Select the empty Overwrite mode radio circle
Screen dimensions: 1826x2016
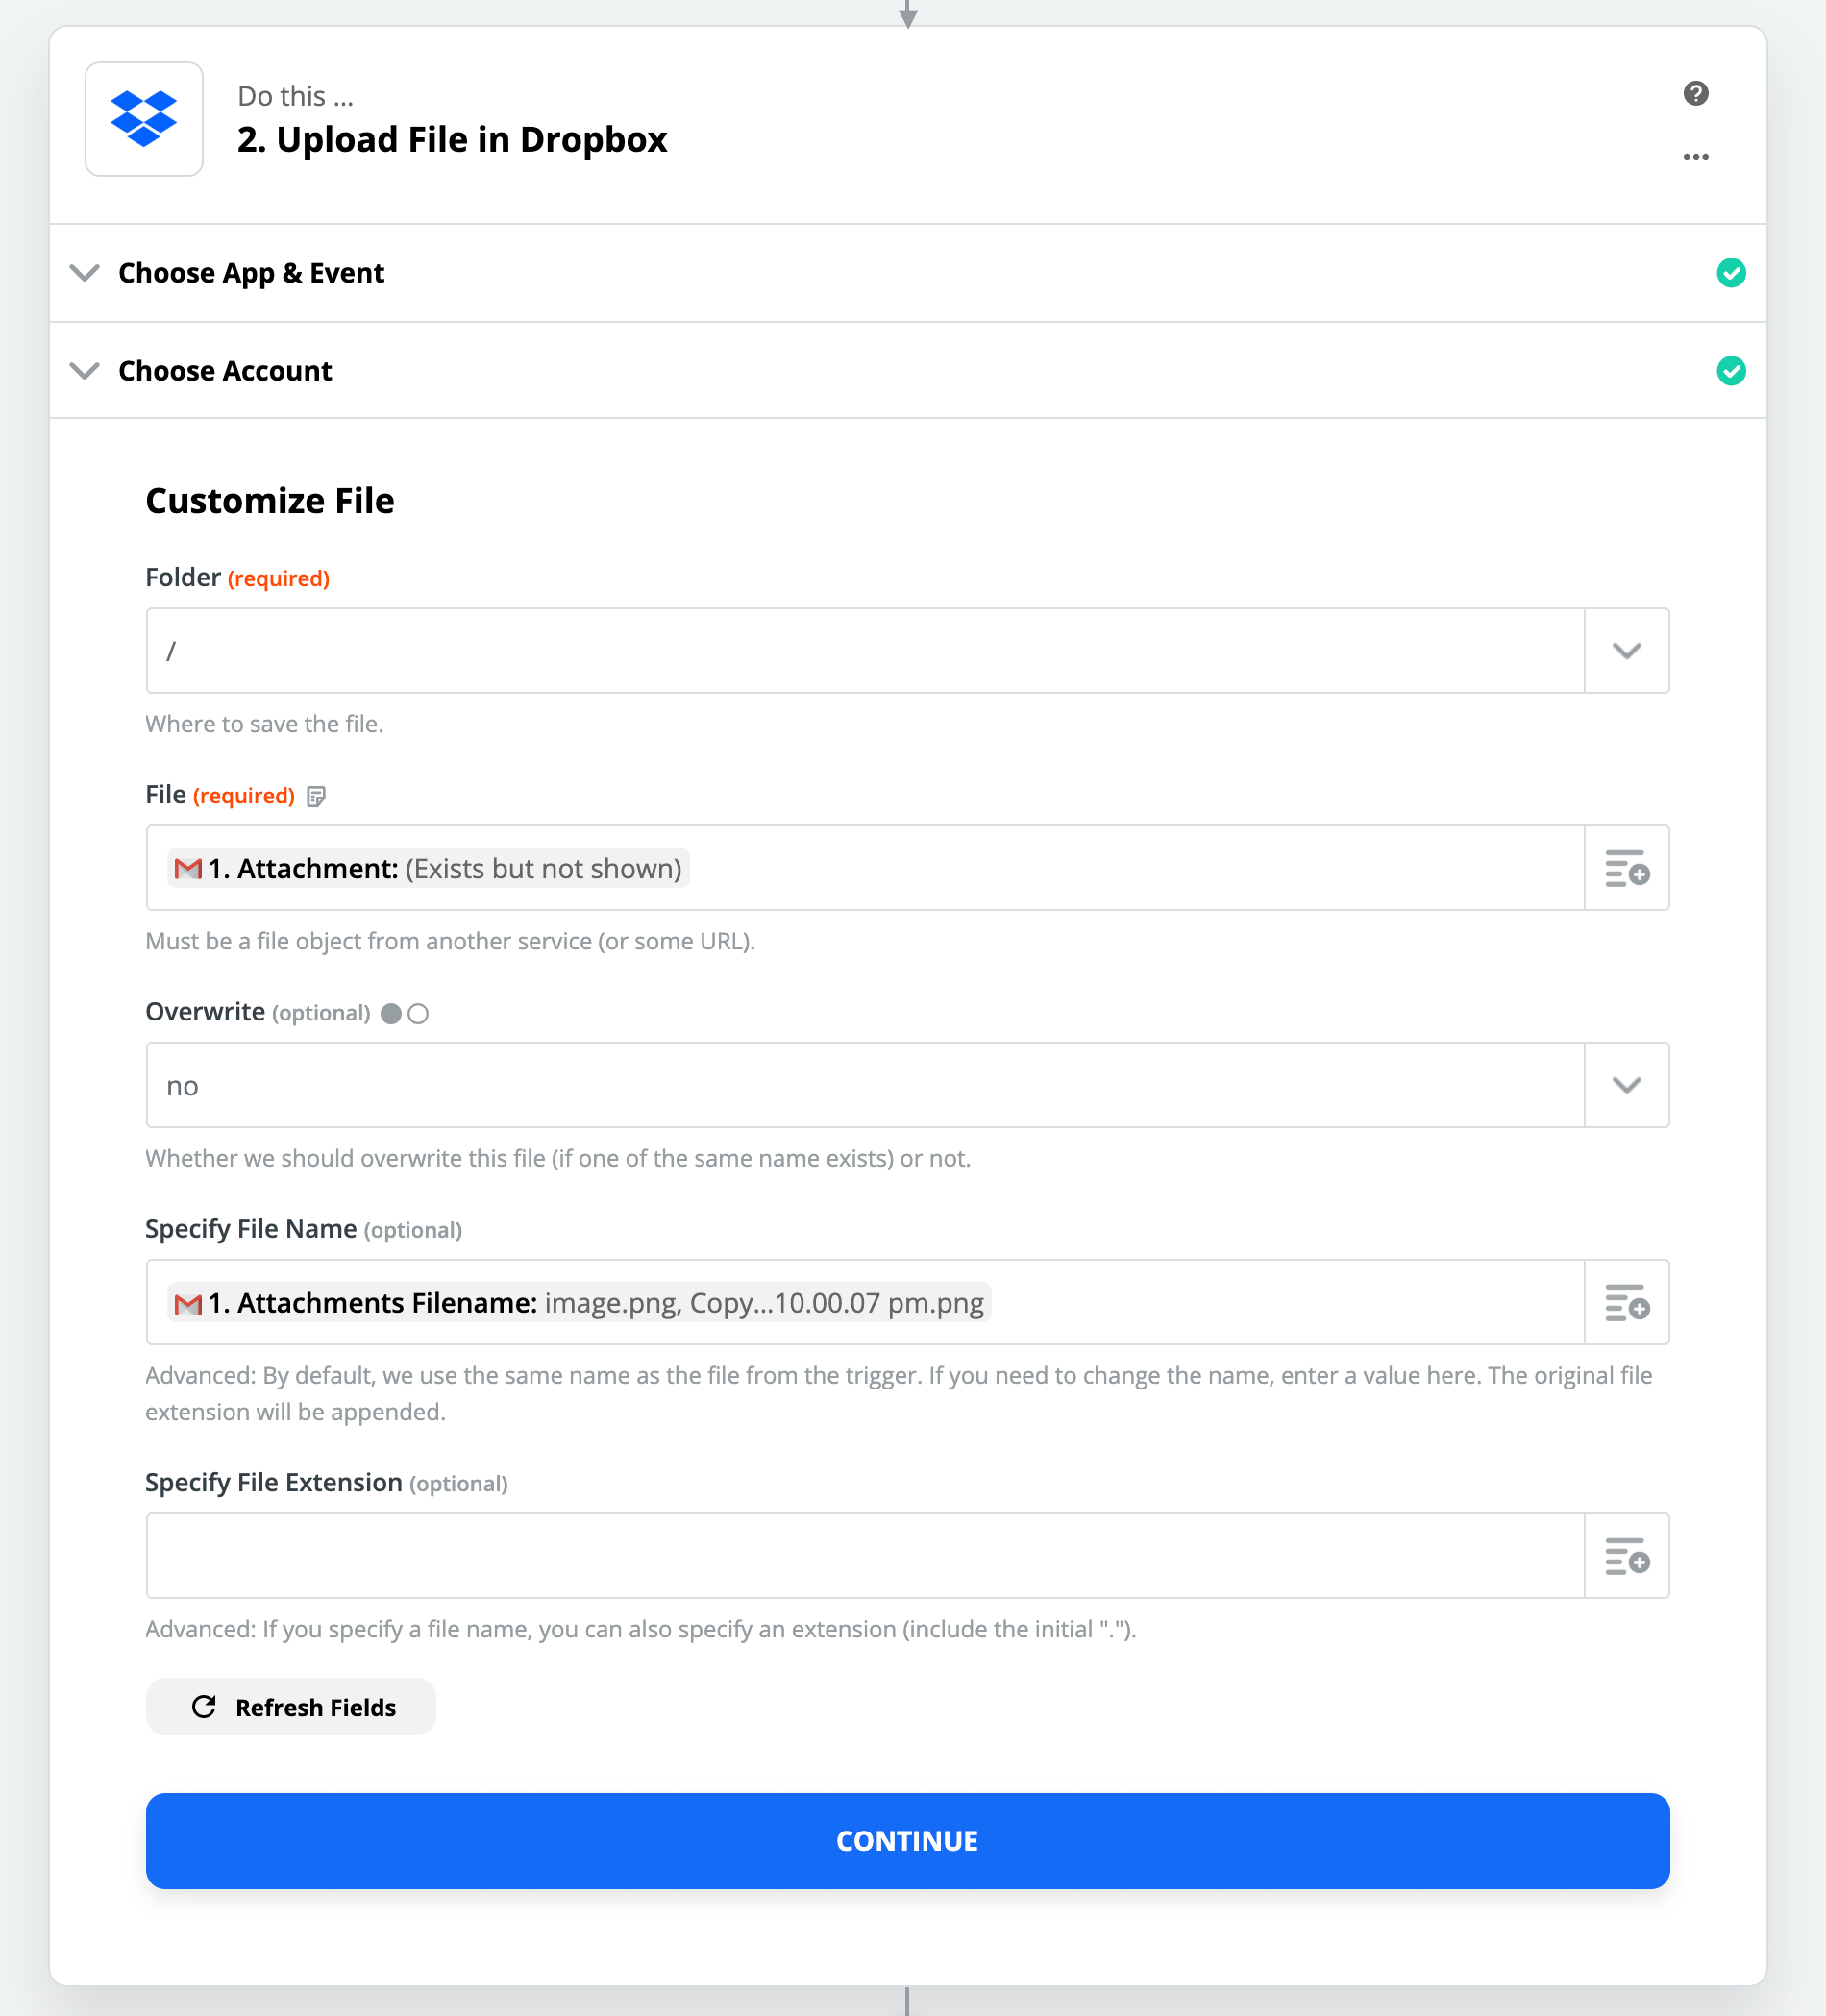tap(418, 1014)
